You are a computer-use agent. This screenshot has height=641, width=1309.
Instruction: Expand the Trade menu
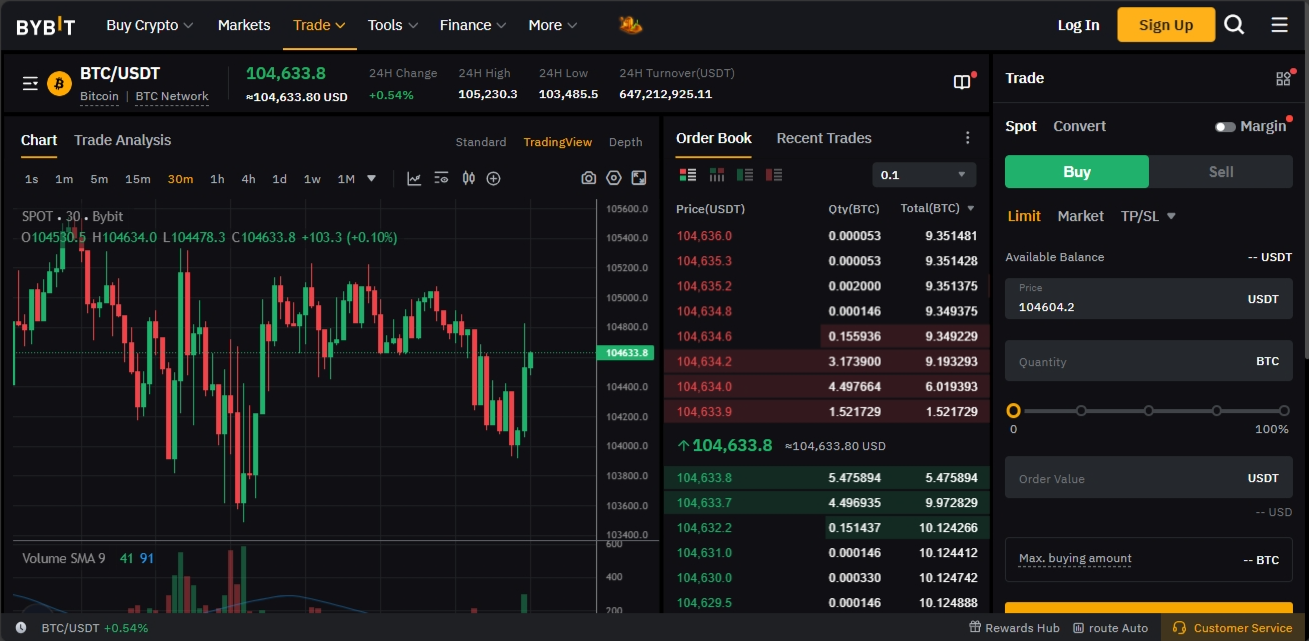pyautogui.click(x=319, y=25)
